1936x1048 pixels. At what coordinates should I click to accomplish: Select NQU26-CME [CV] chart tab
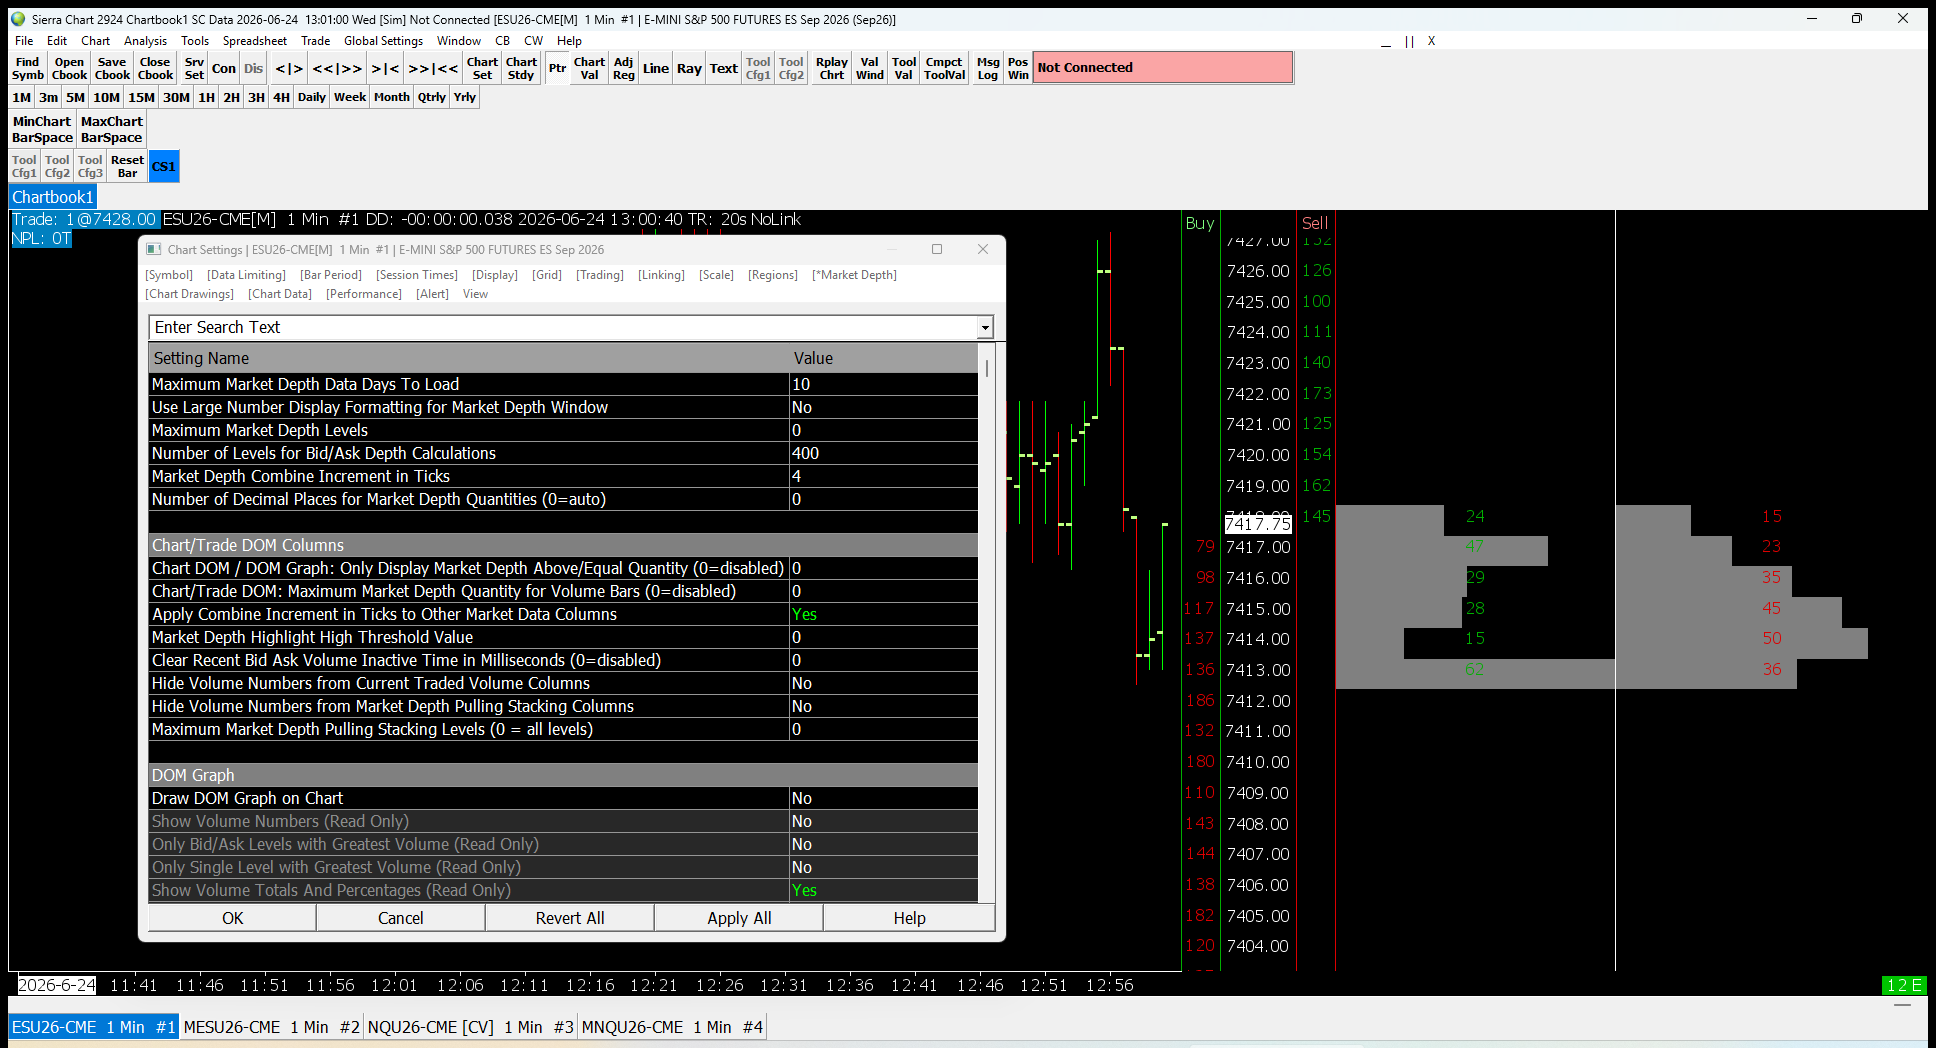pos(470,1027)
